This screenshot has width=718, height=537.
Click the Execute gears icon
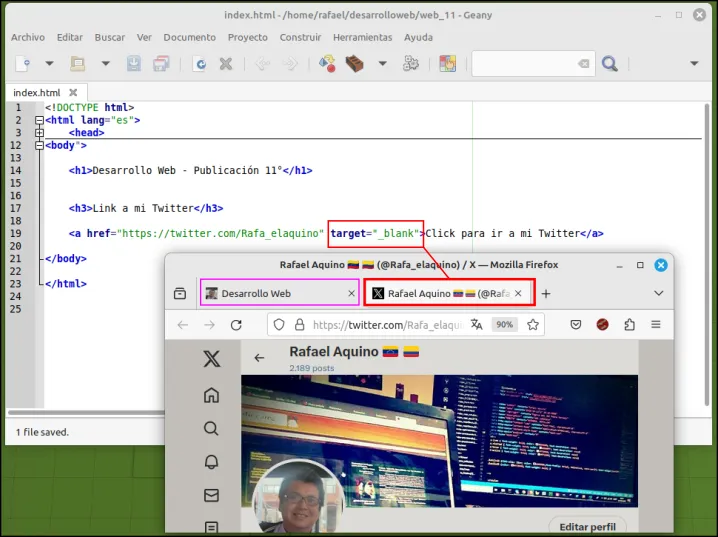[411, 64]
